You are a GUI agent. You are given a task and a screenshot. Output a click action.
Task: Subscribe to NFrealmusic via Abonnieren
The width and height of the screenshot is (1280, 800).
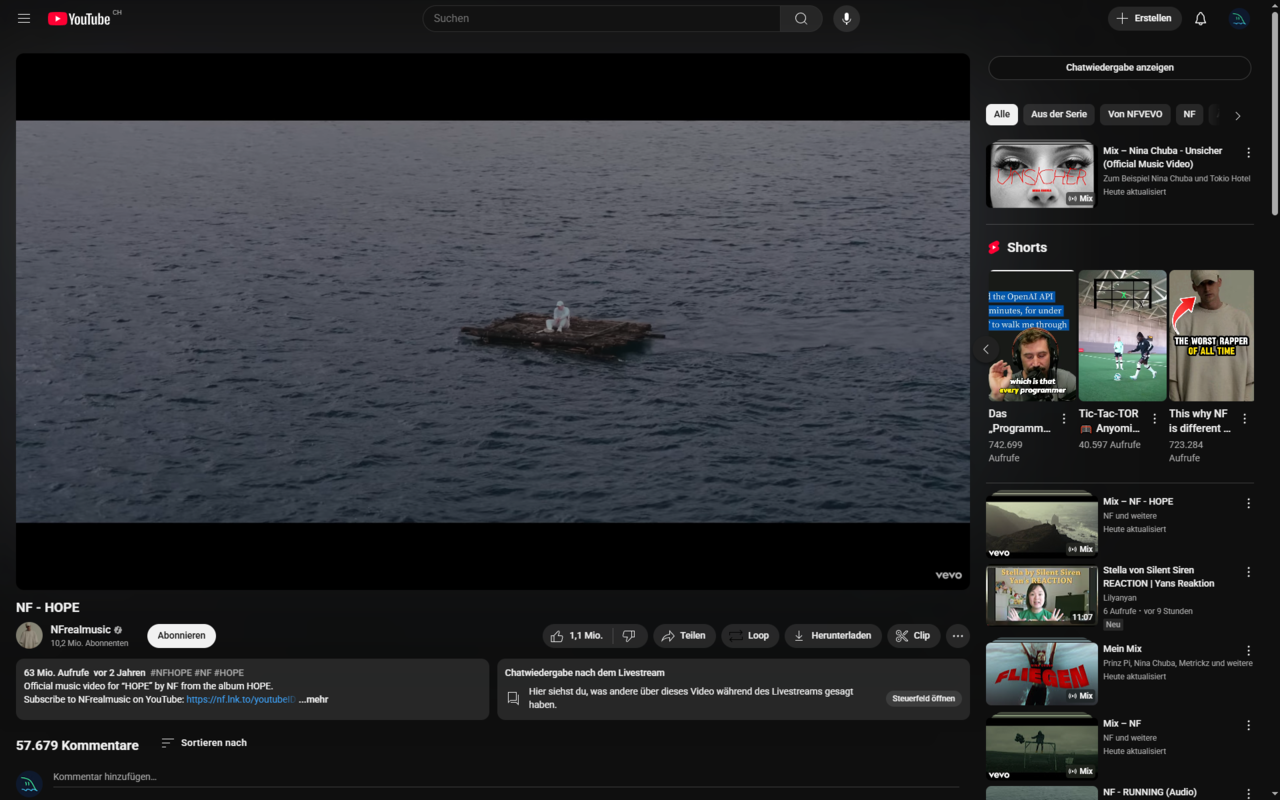pyautogui.click(x=181, y=635)
